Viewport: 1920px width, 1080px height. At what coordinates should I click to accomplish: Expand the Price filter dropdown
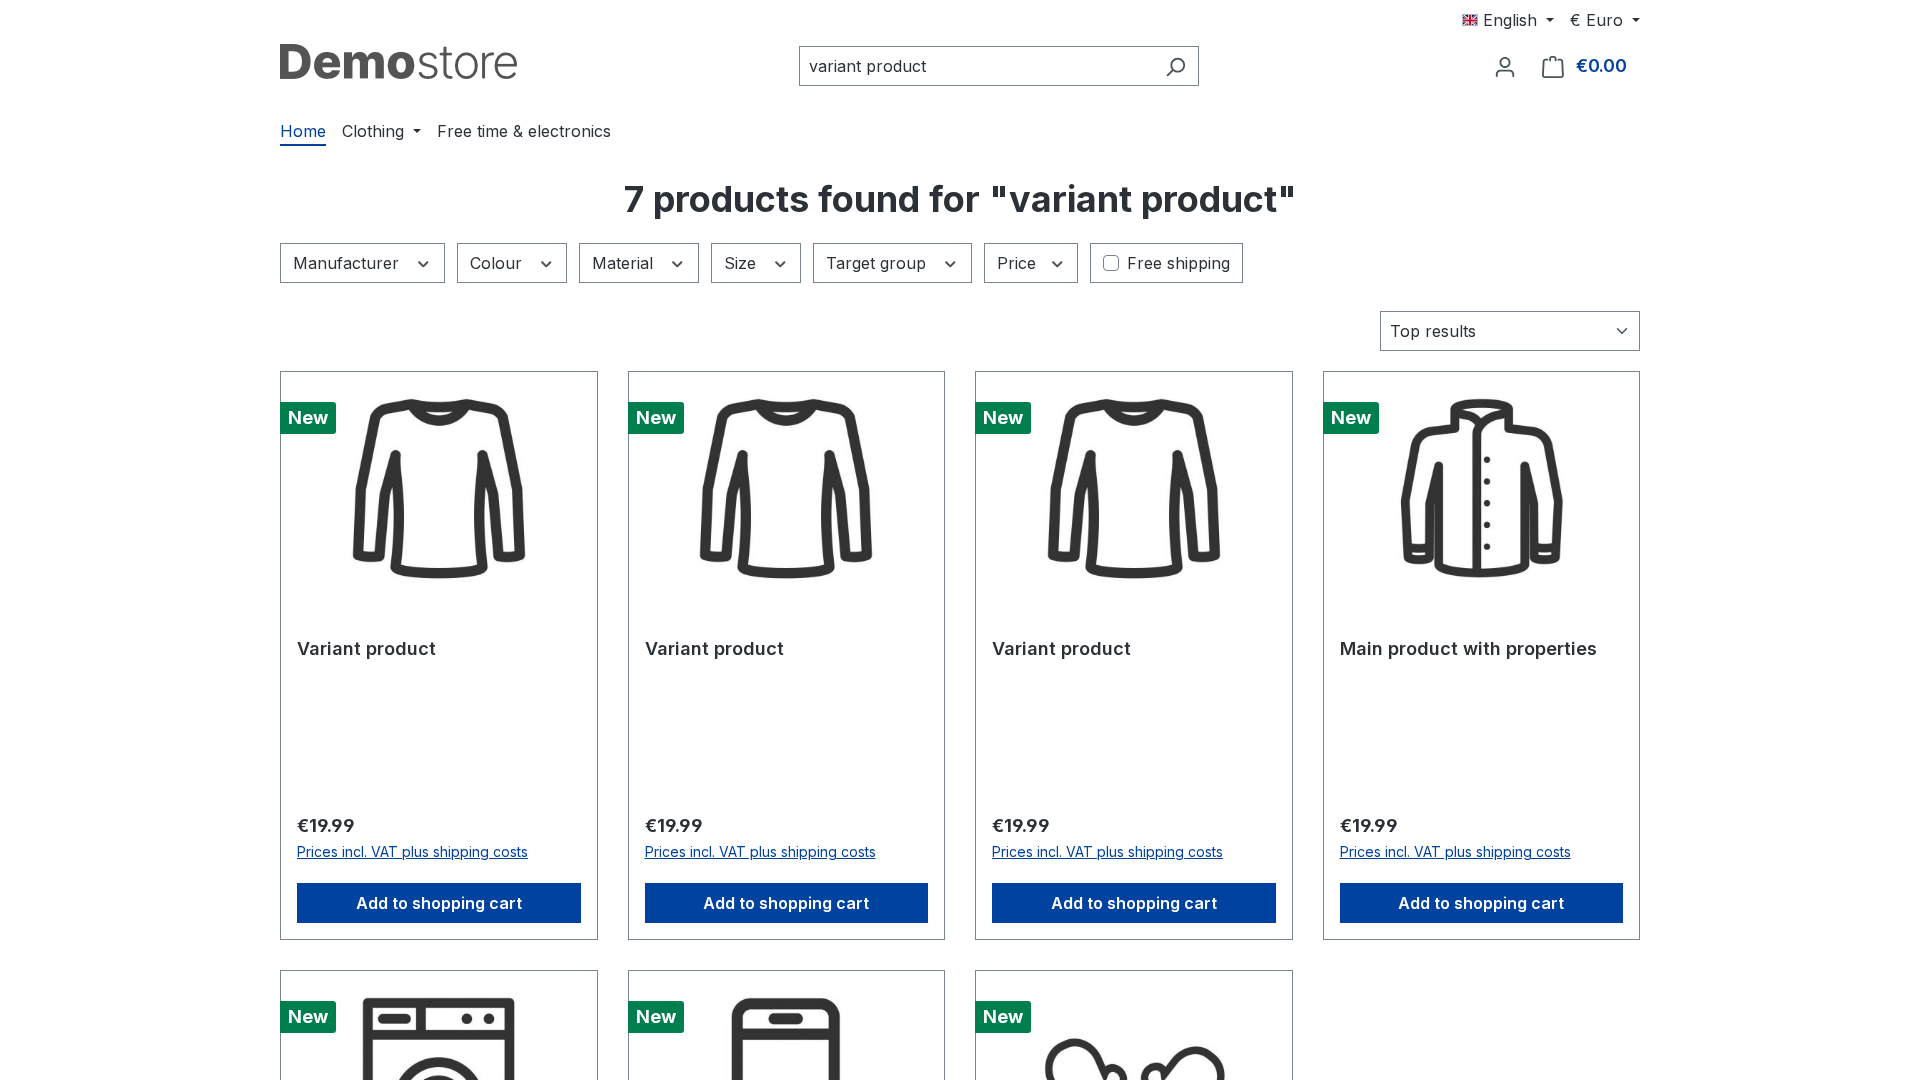coord(1031,263)
